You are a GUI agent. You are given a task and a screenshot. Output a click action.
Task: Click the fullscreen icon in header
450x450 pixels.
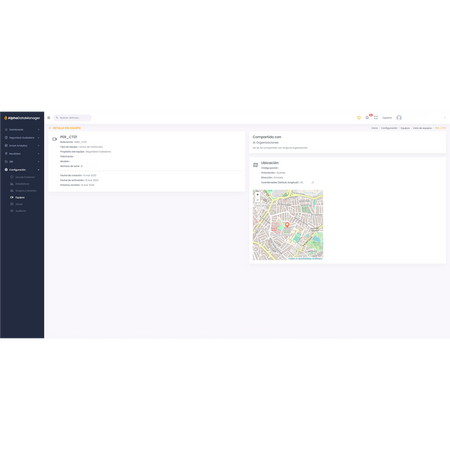pos(376,117)
